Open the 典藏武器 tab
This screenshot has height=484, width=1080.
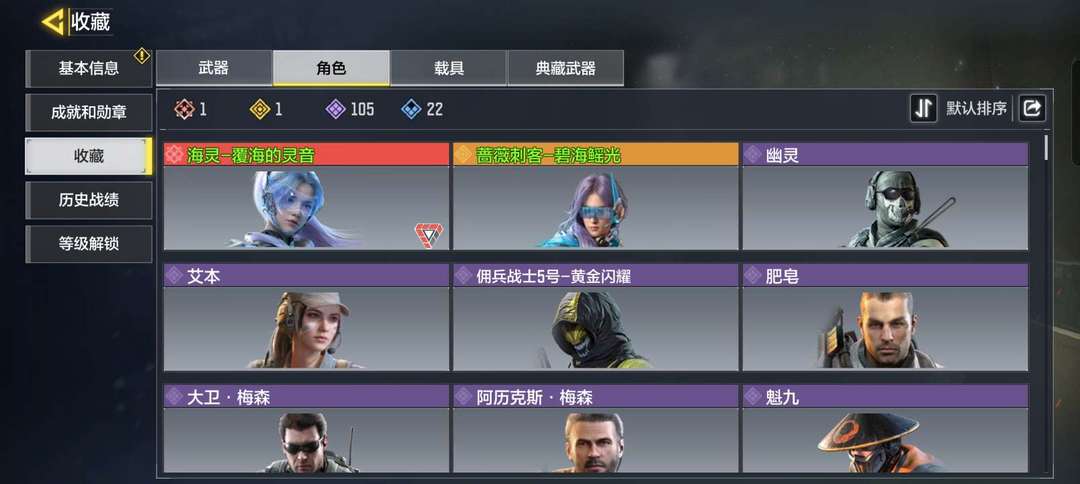click(x=565, y=68)
